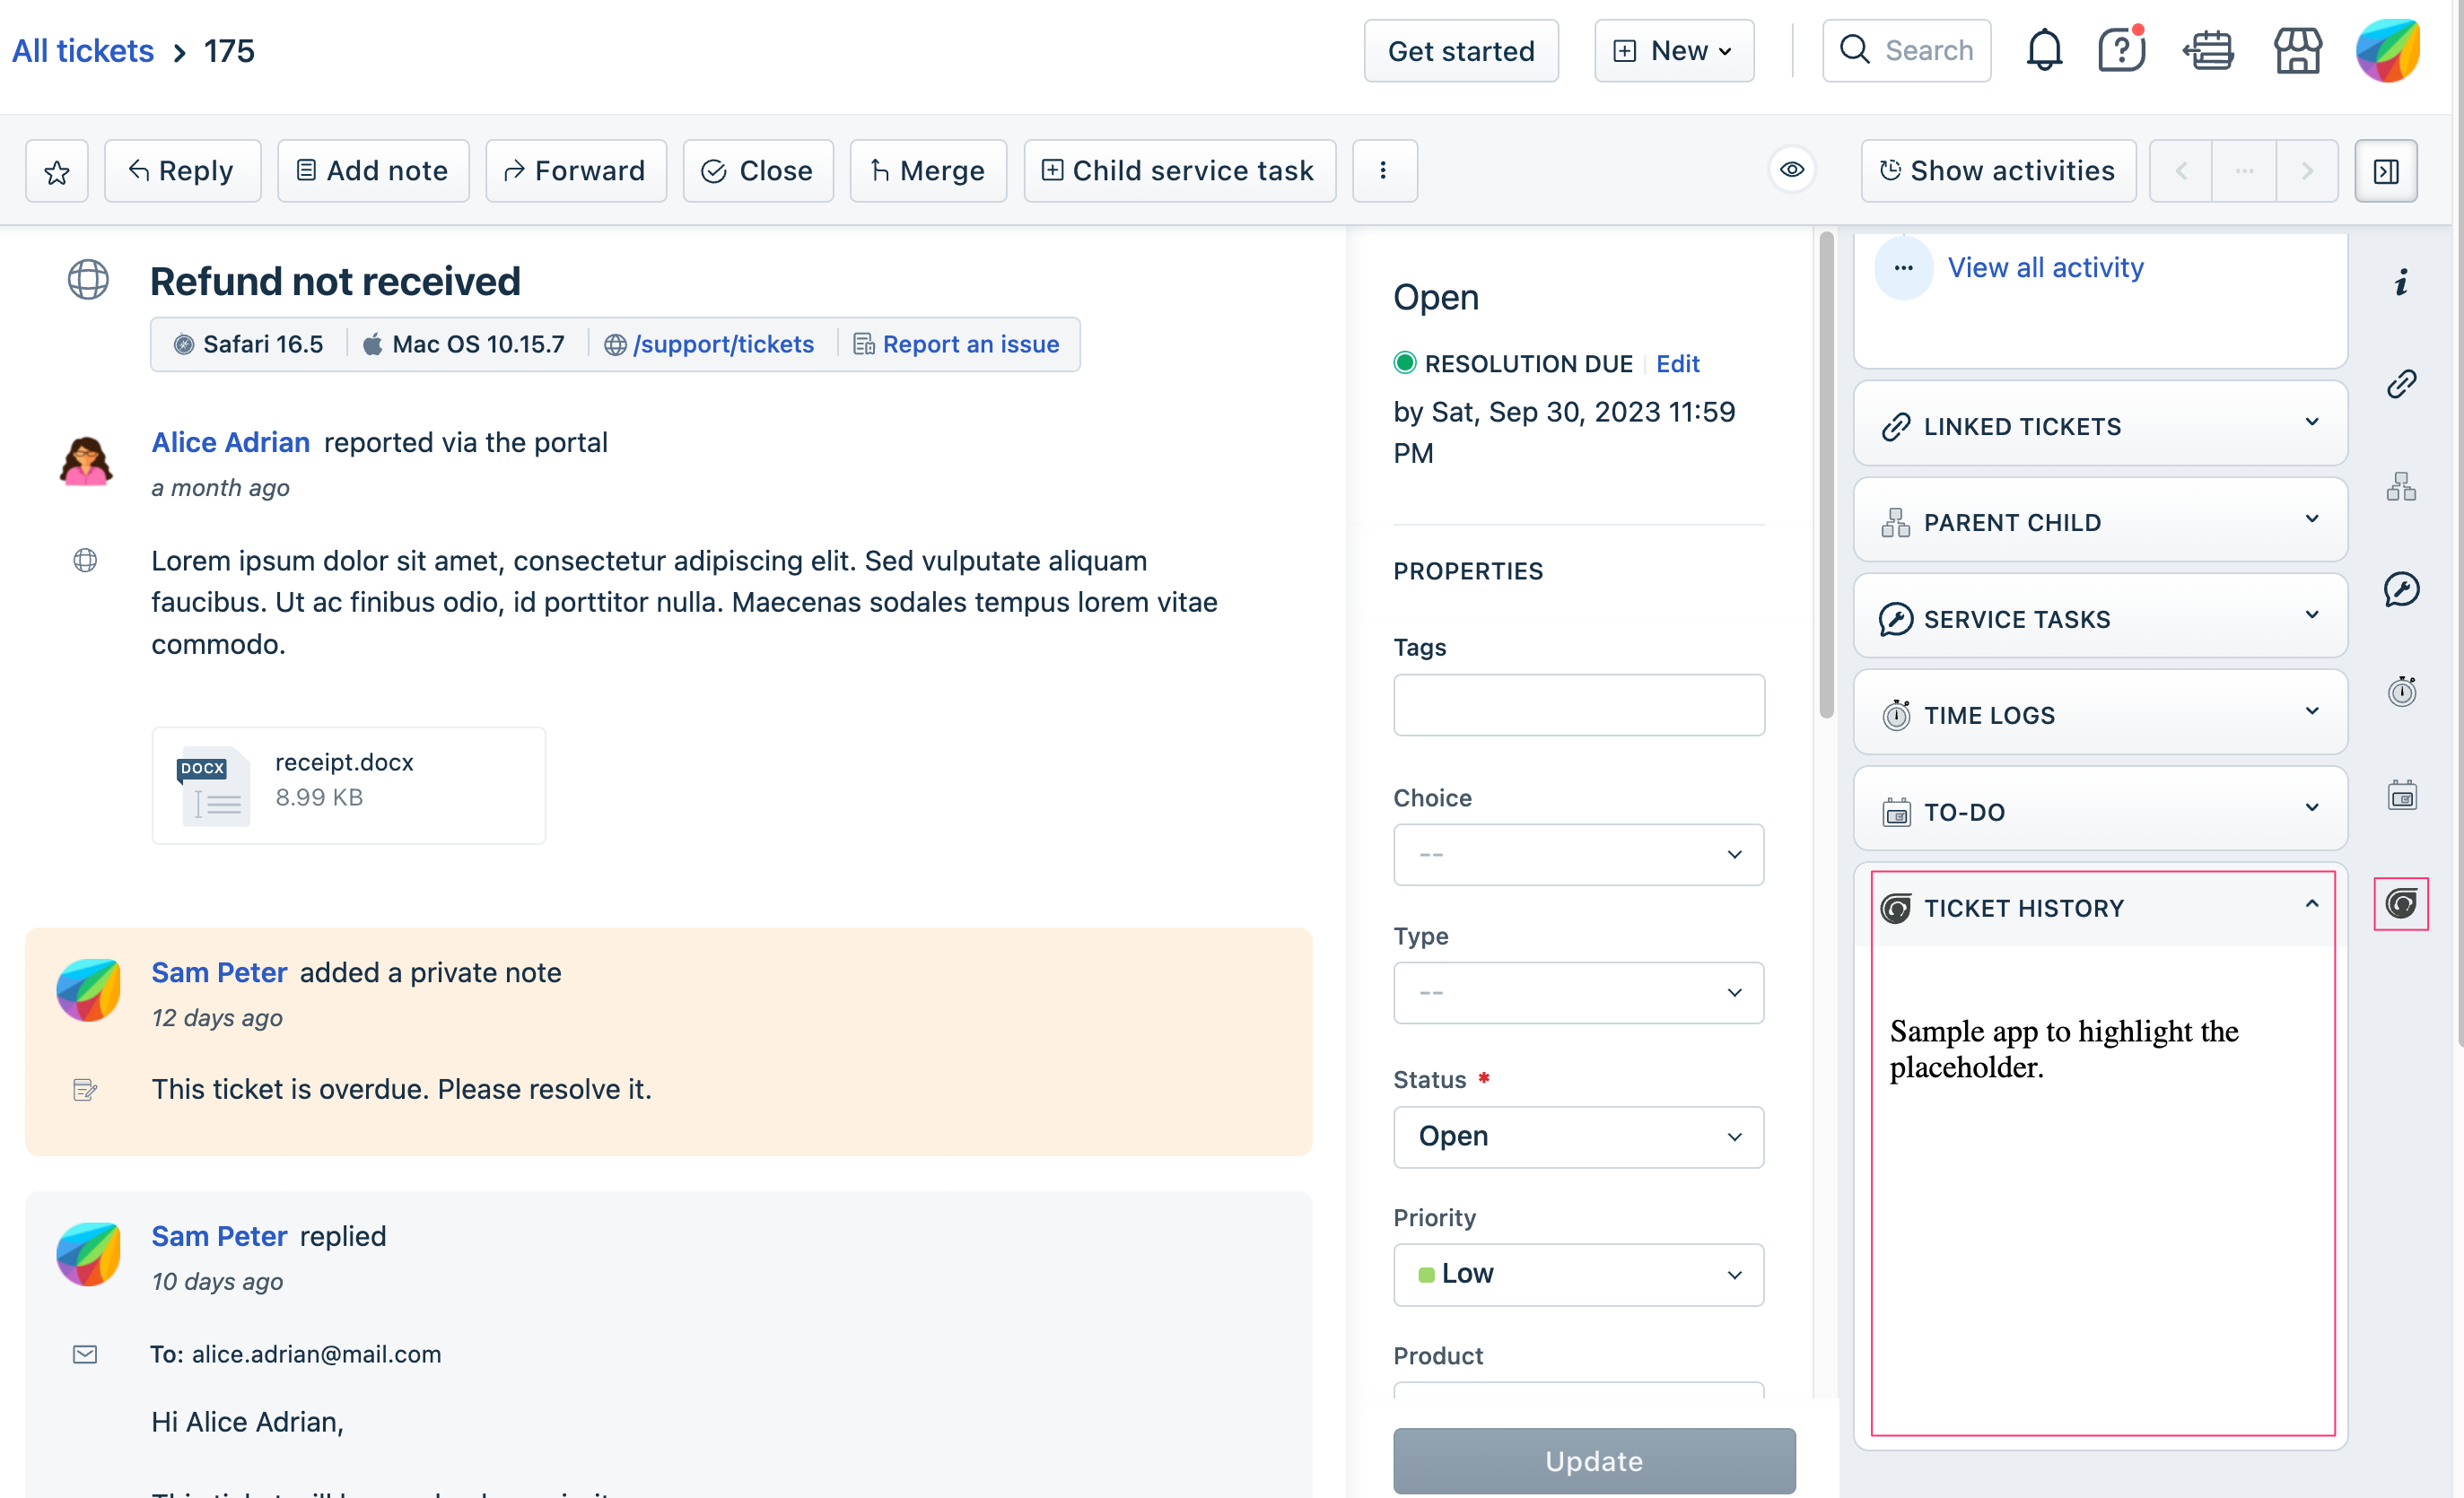Click the eye/watch icon on ticket

pyautogui.click(x=1792, y=169)
